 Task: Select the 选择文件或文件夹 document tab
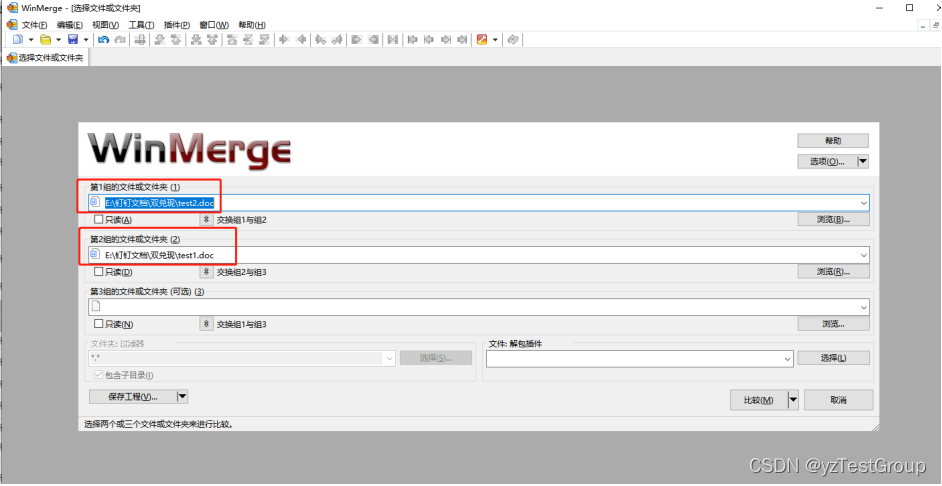[x=46, y=58]
